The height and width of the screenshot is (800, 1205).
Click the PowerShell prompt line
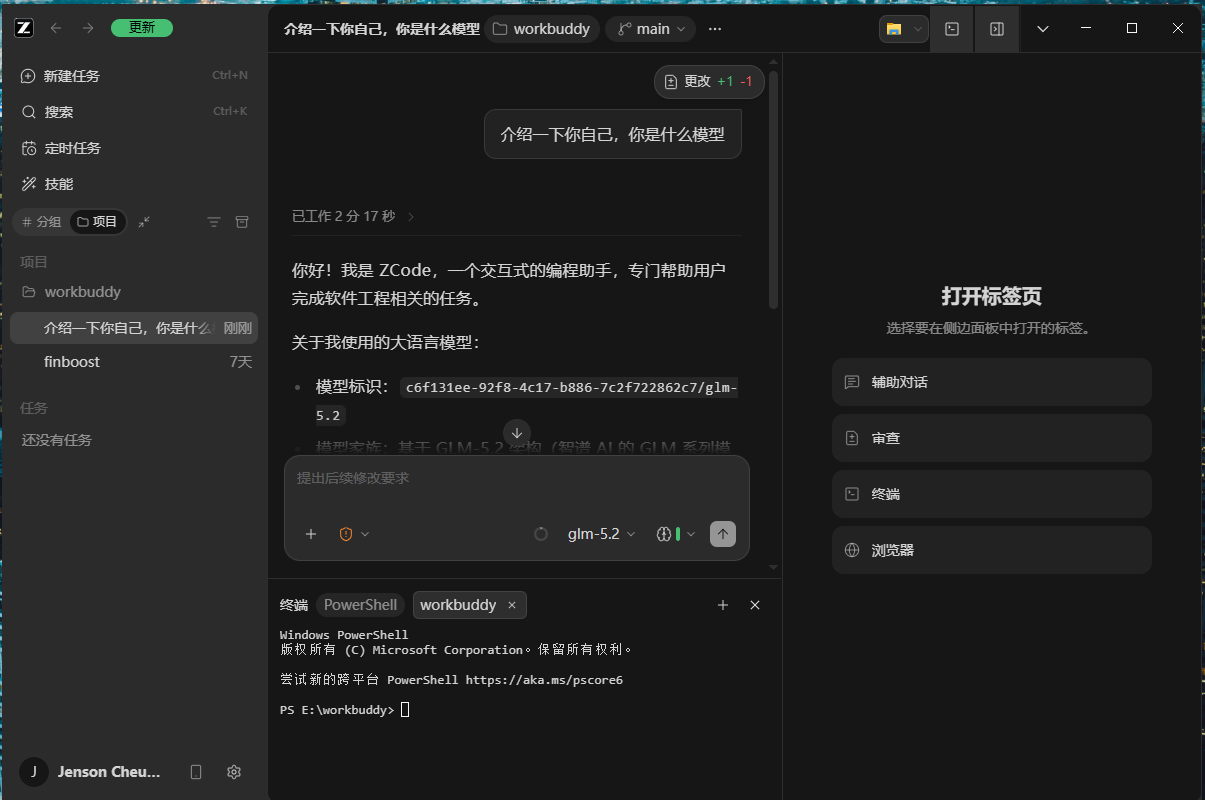[x=345, y=710]
